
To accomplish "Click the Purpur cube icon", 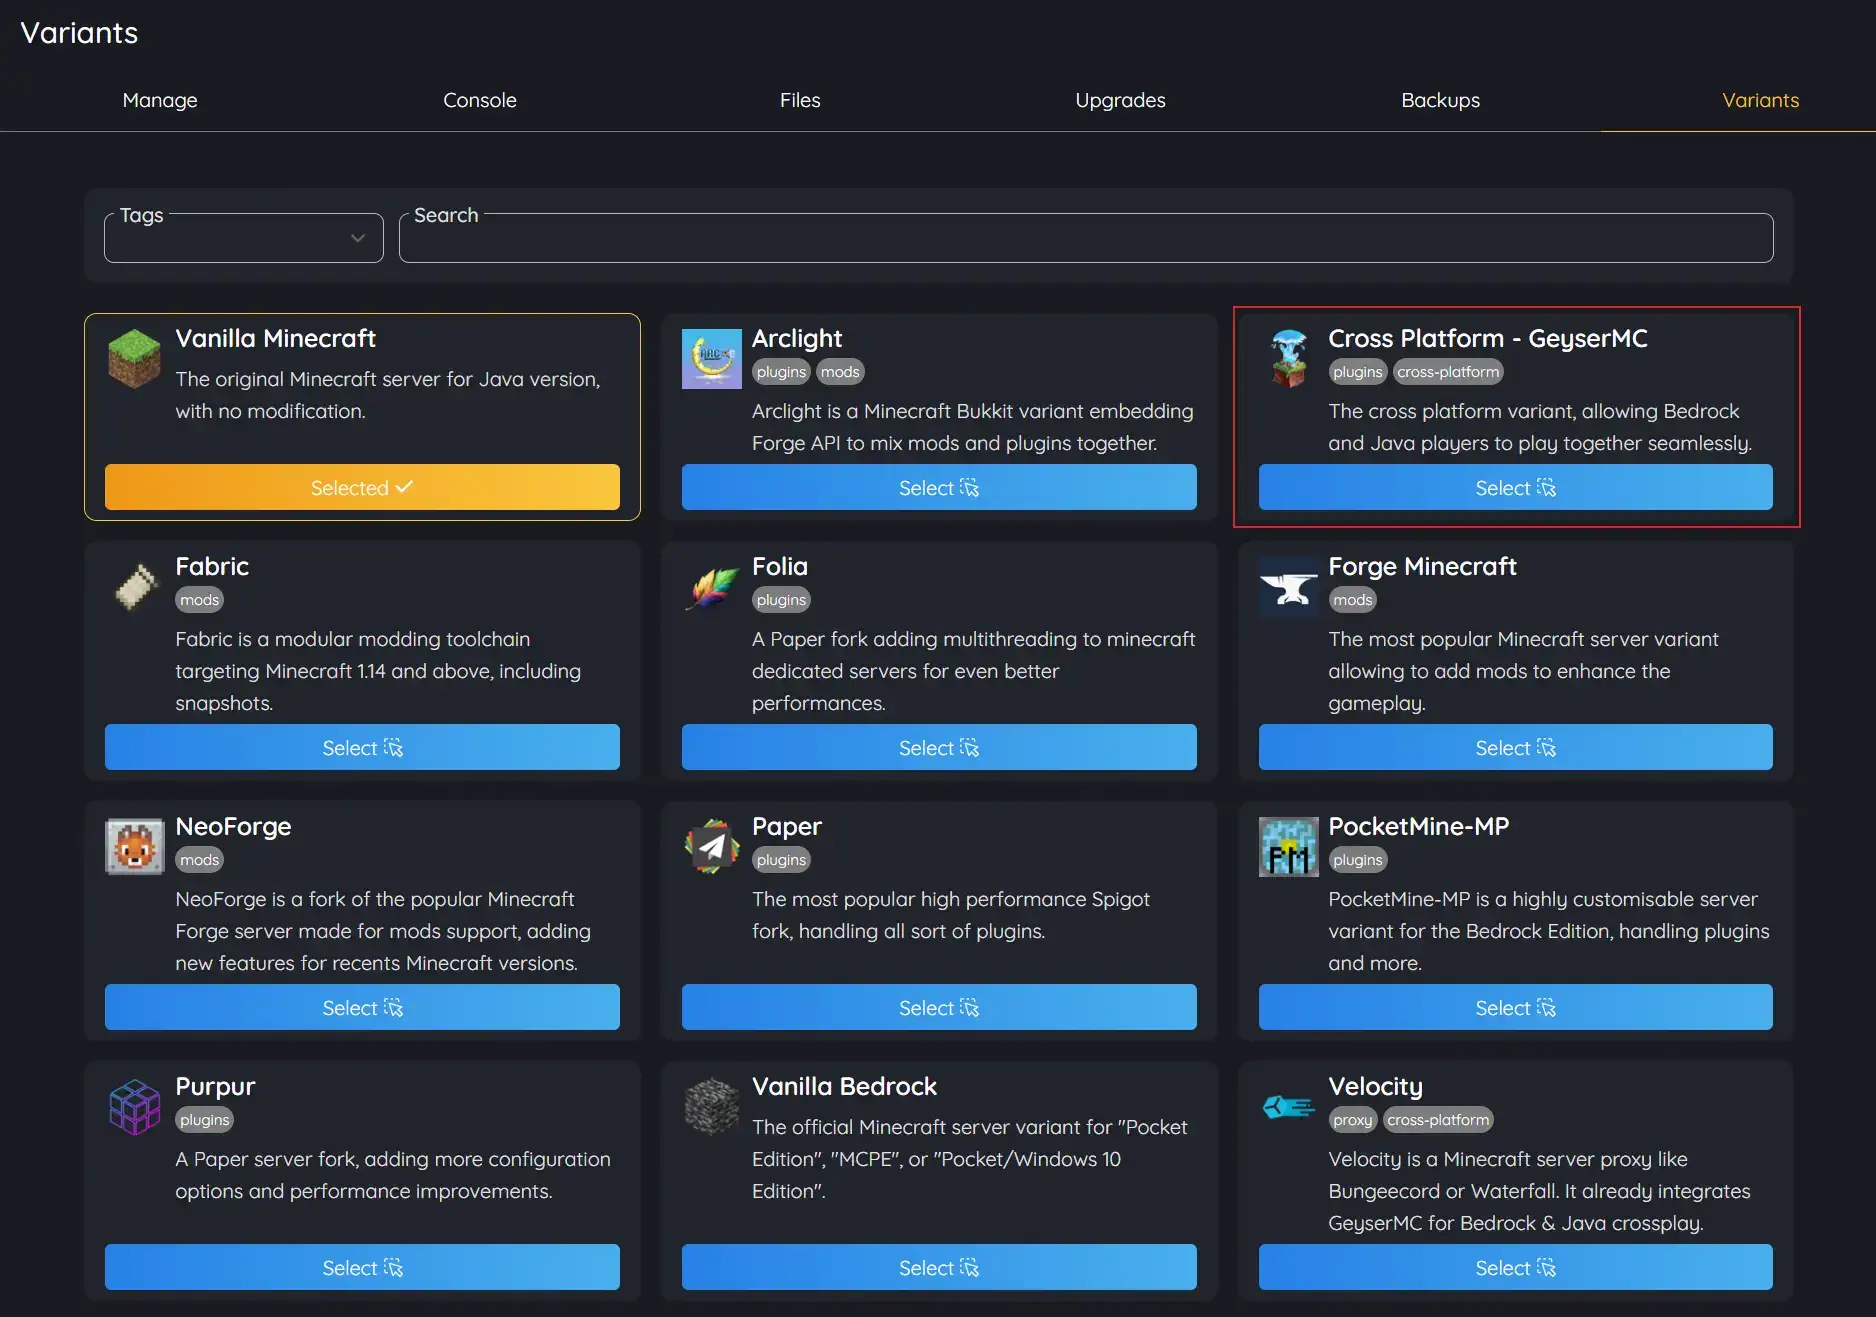I will point(134,1106).
